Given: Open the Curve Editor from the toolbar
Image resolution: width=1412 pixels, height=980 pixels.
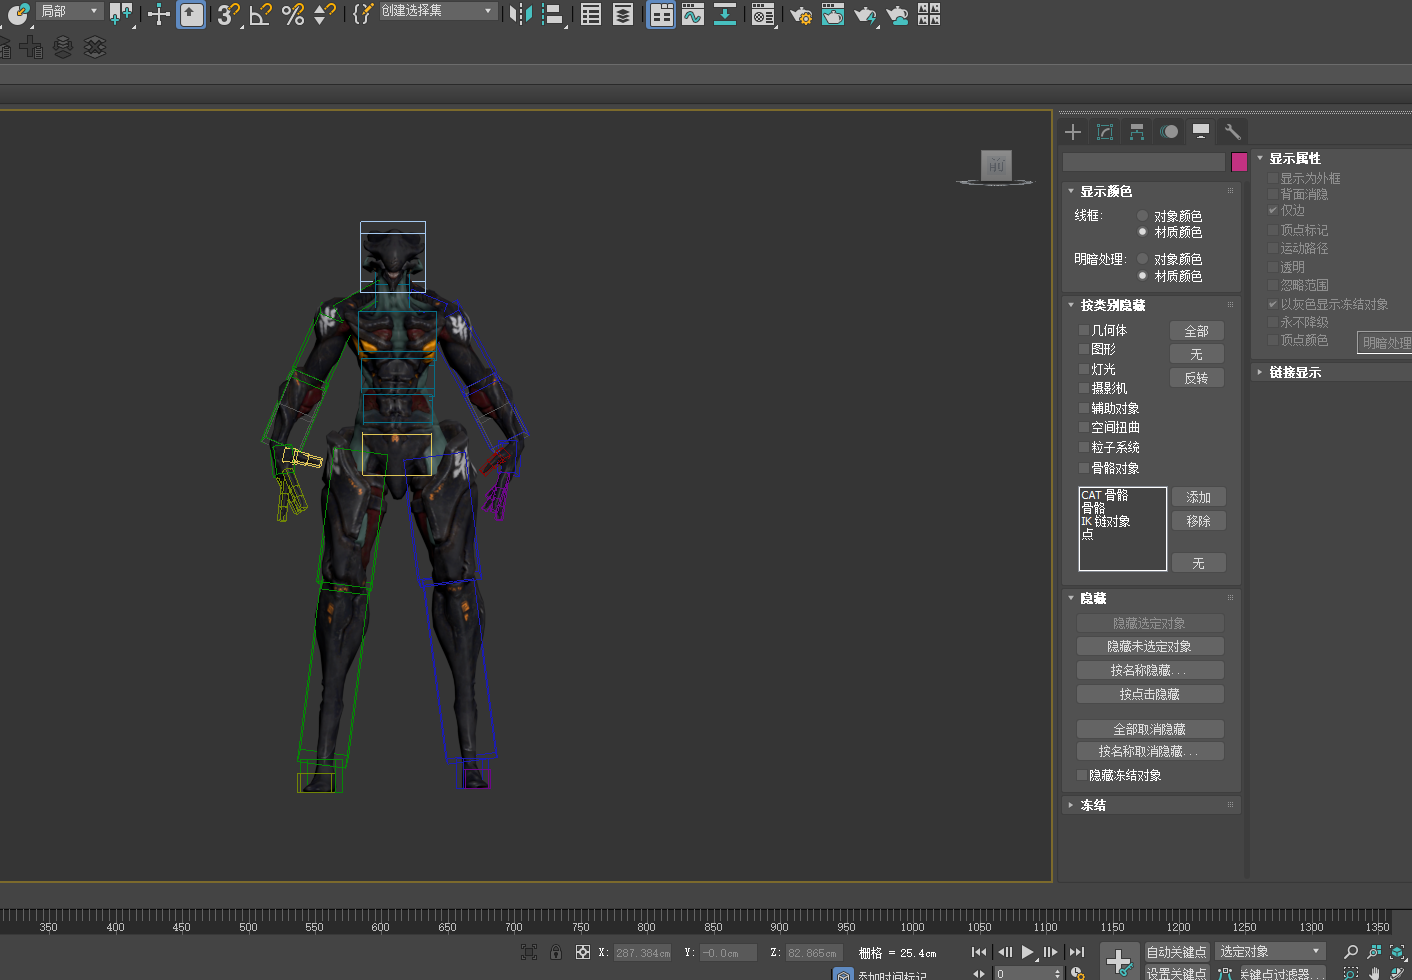Looking at the screenshot, I should [693, 14].
